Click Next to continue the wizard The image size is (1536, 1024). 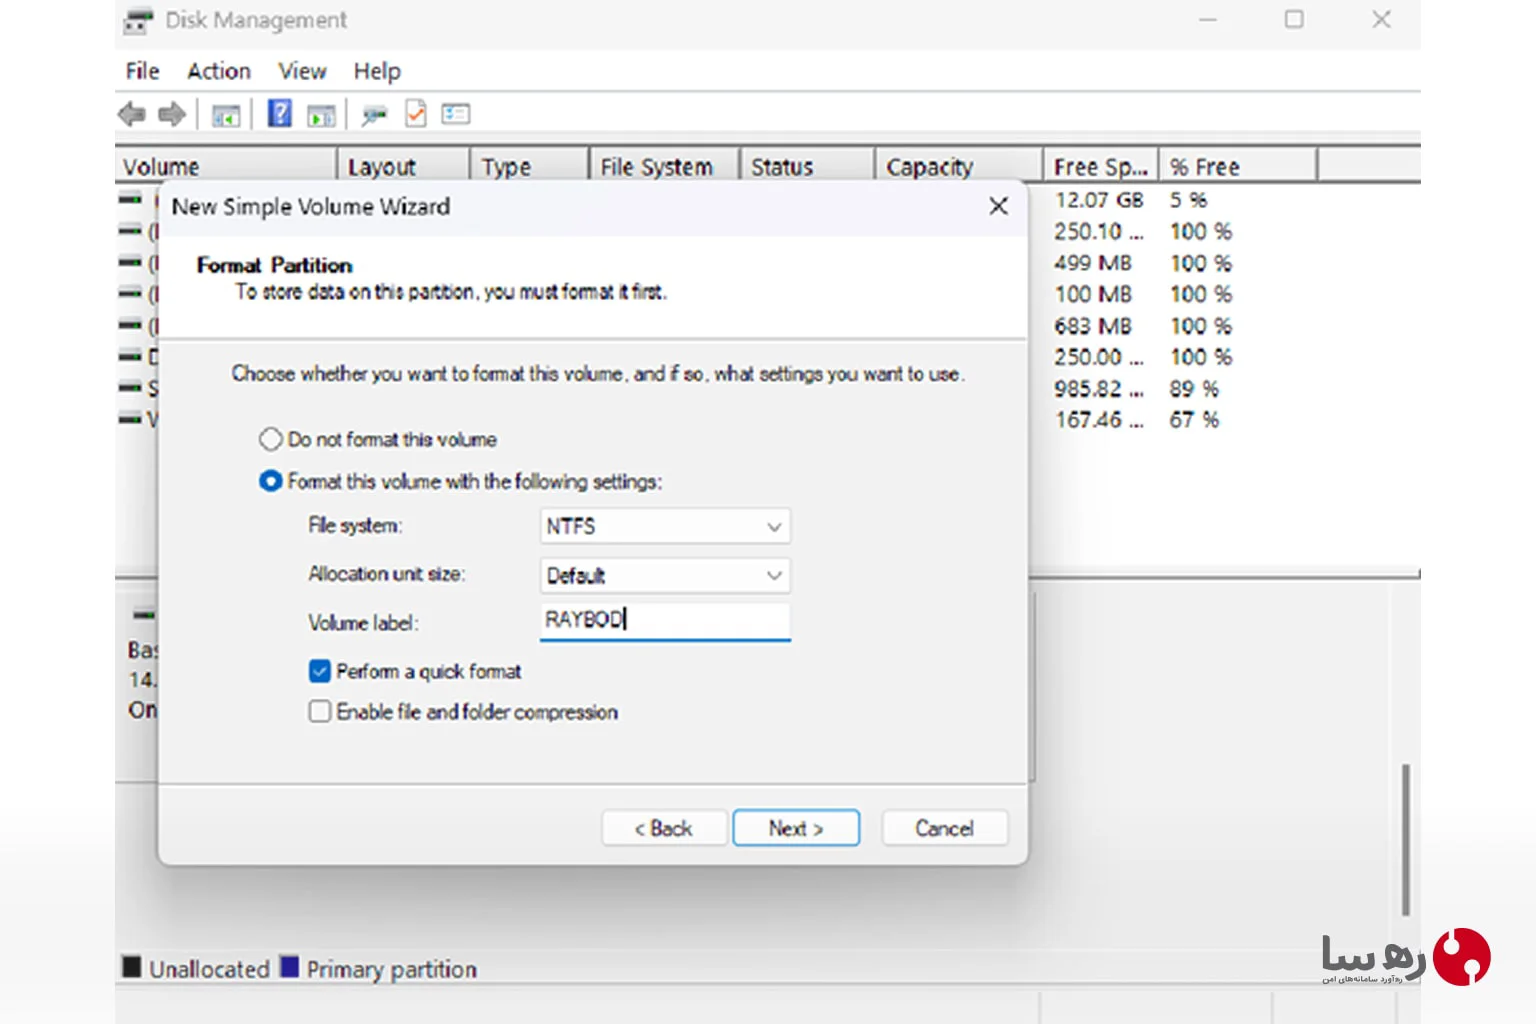click(796, 828)
